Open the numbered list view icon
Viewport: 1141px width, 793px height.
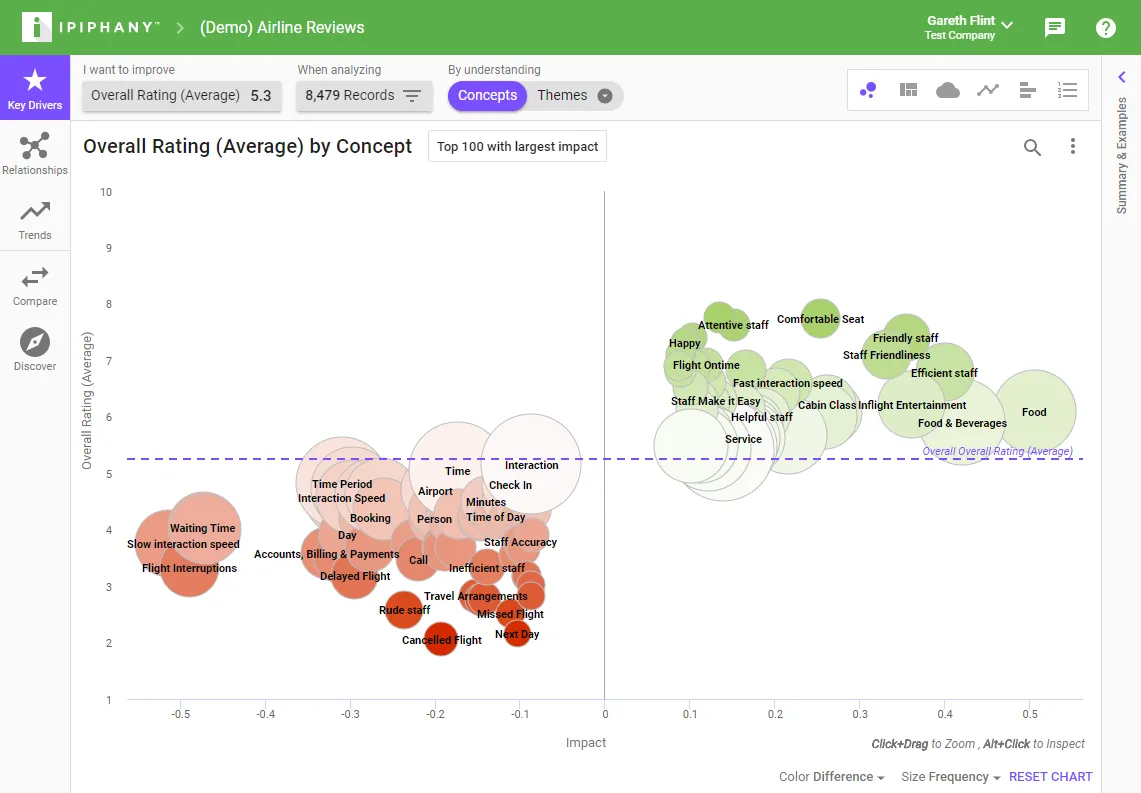point(1068,90)
